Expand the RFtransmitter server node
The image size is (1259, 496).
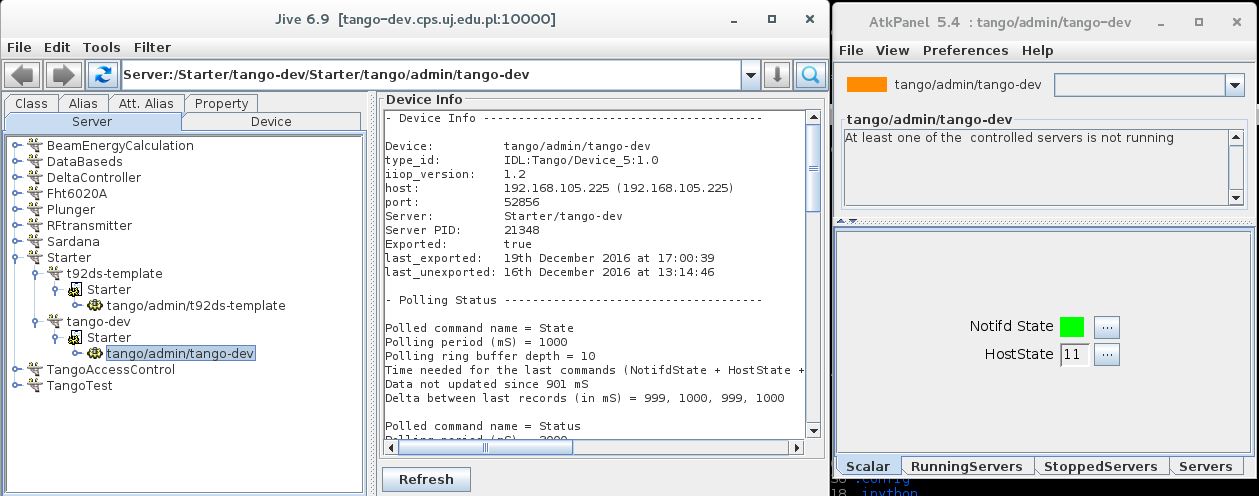[17, 226]
